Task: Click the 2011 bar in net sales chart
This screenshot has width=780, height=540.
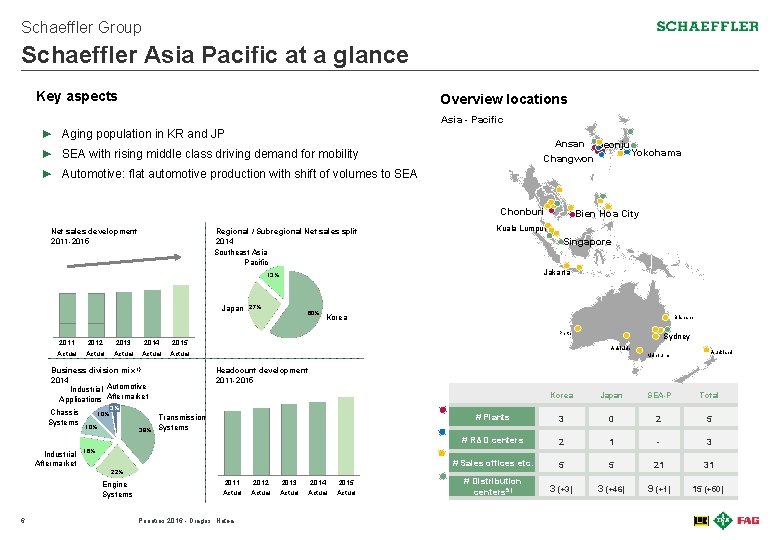Action: (x=67, y=315)
